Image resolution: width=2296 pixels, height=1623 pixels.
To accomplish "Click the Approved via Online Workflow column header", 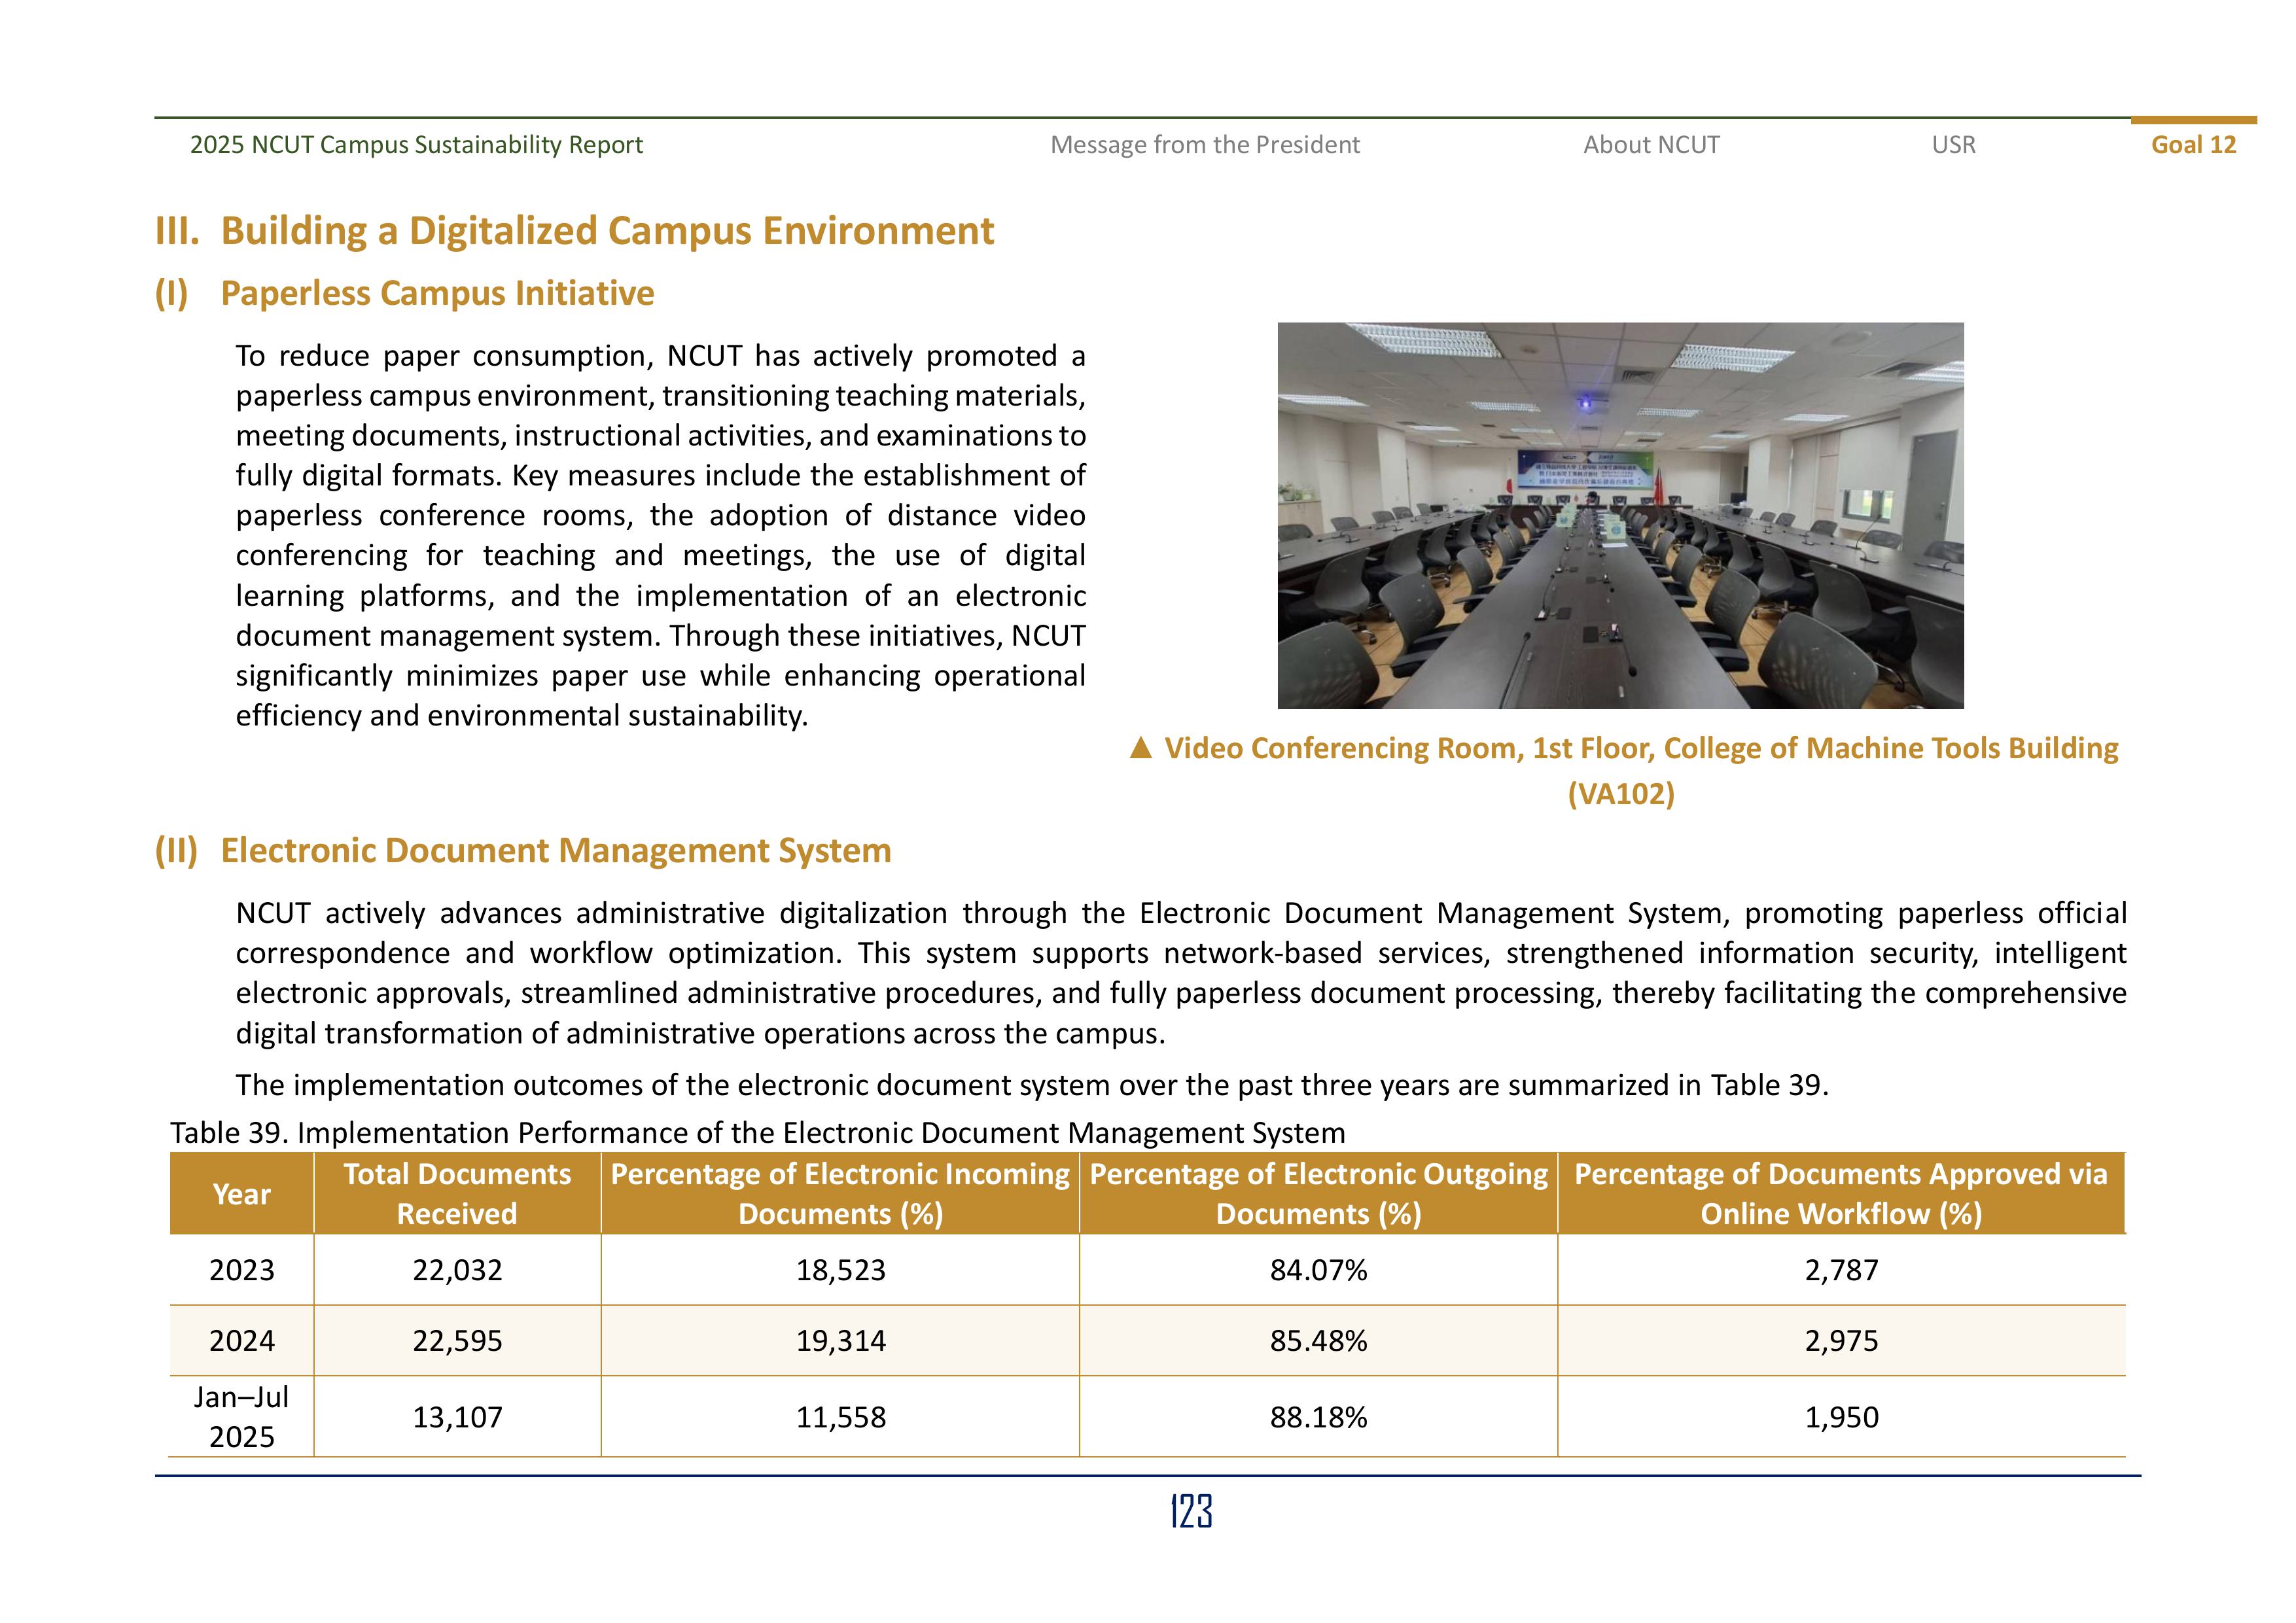I will [x=1840, y=1194].
